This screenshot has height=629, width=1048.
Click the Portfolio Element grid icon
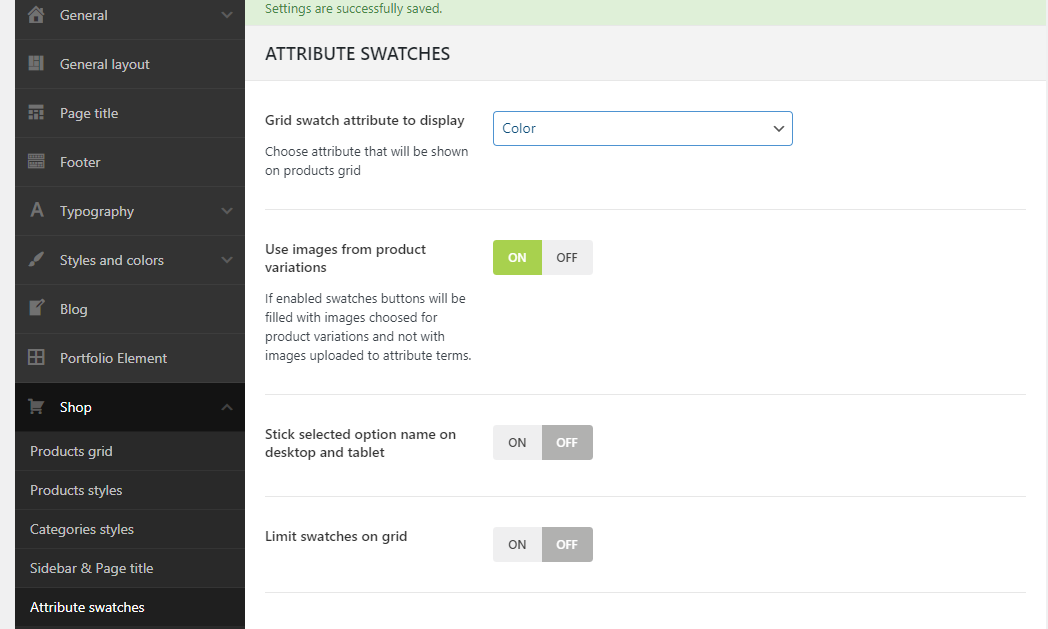tap(37, 358)
